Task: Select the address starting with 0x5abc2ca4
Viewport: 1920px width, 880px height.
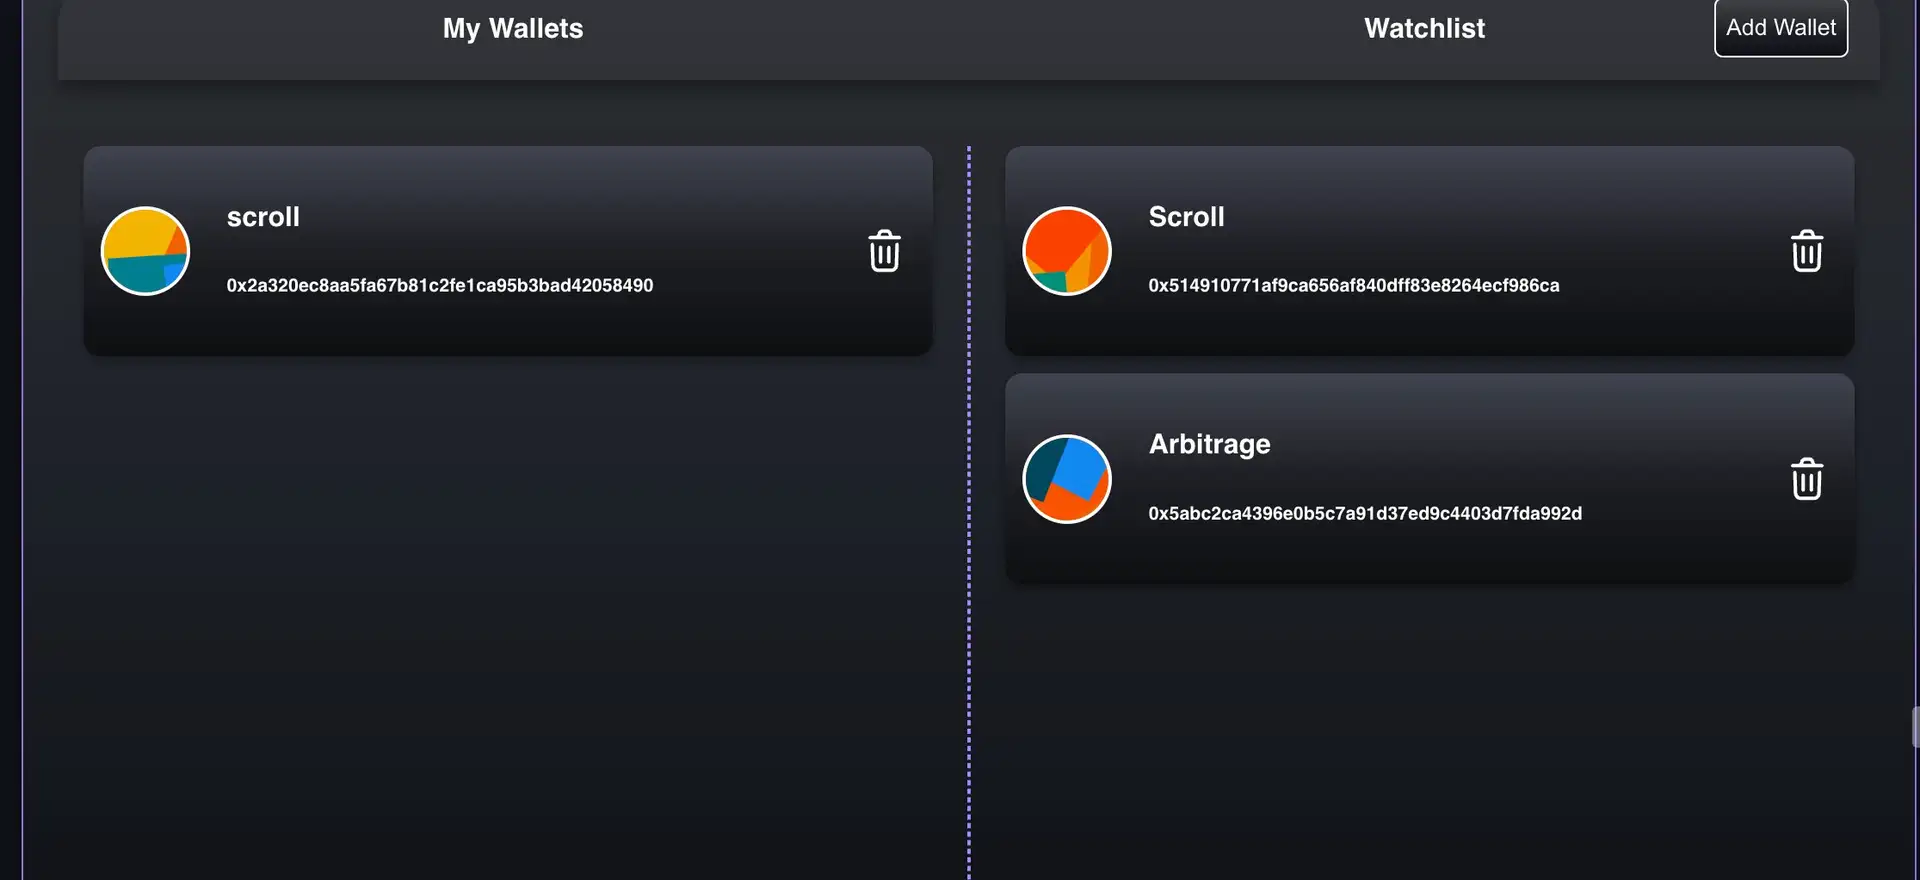Action: (x=1364, y=514)
